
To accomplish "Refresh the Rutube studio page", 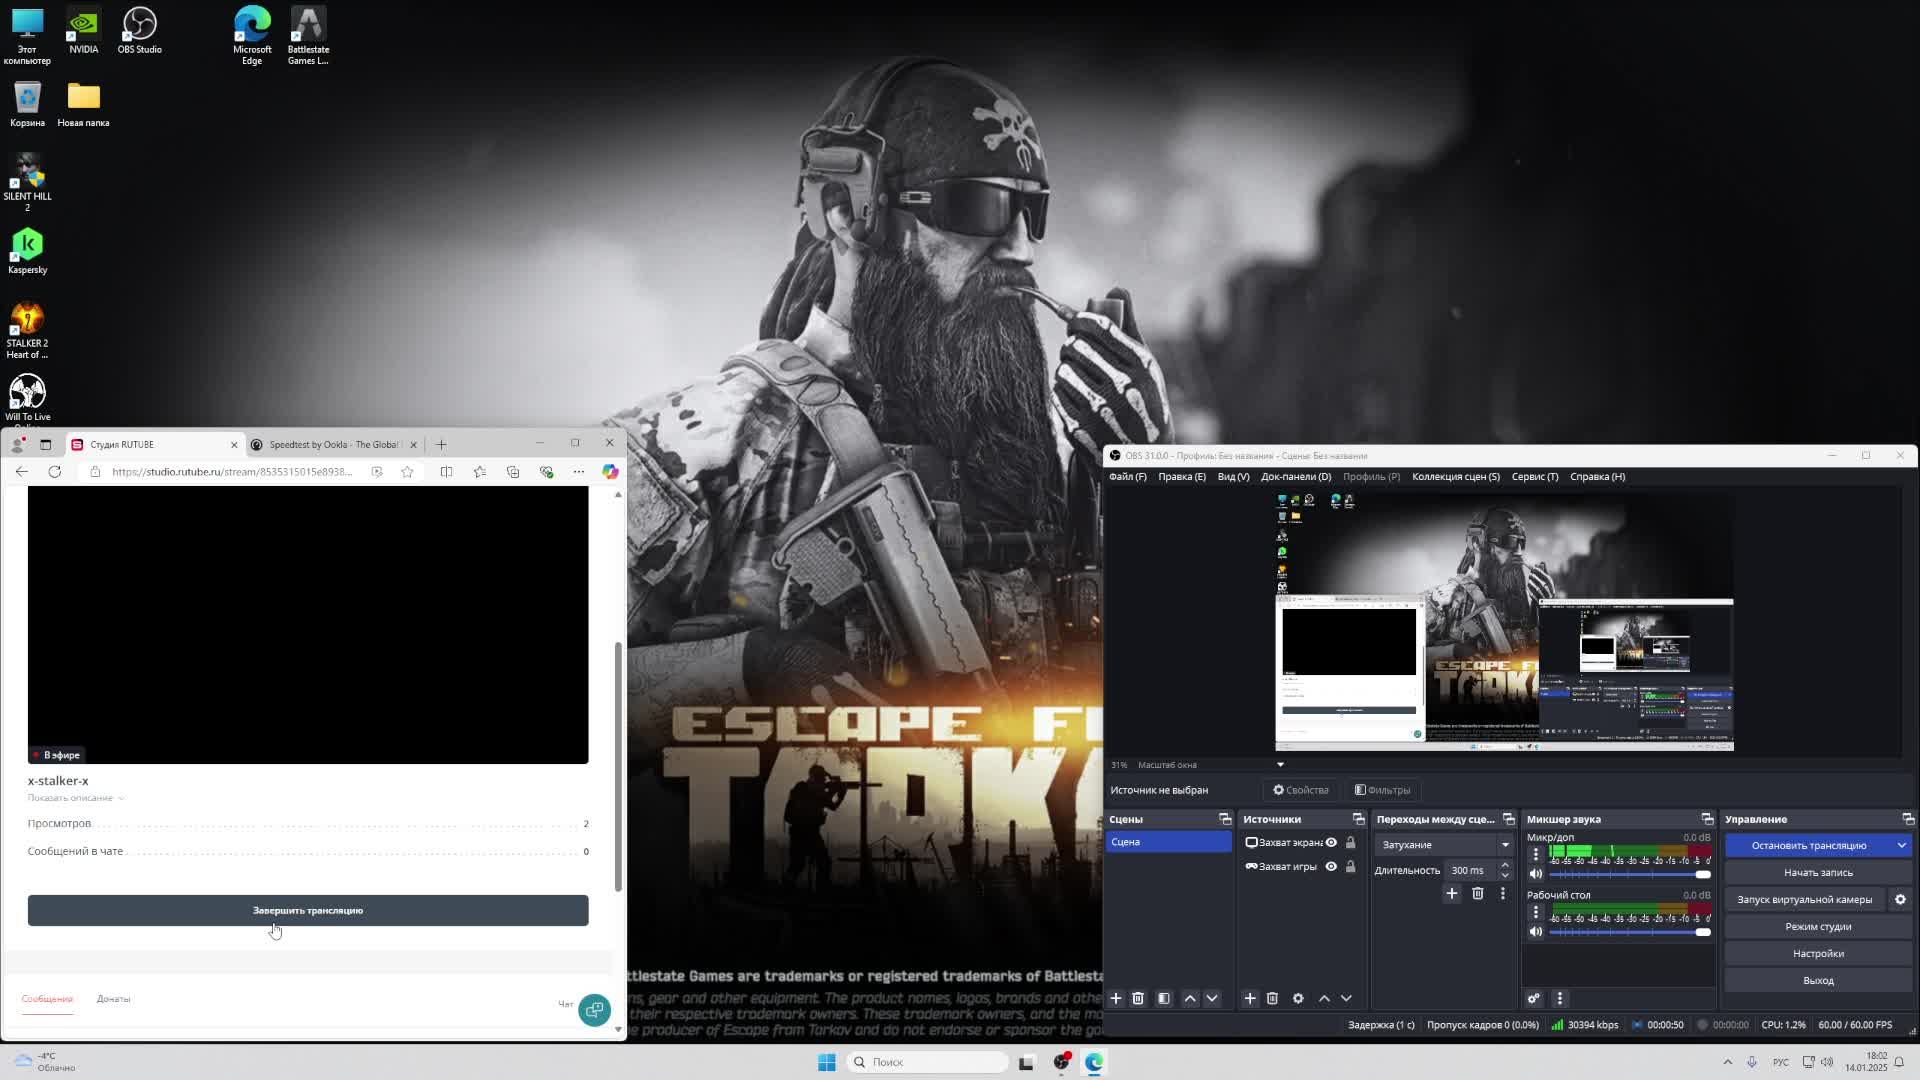I will 55,471.
